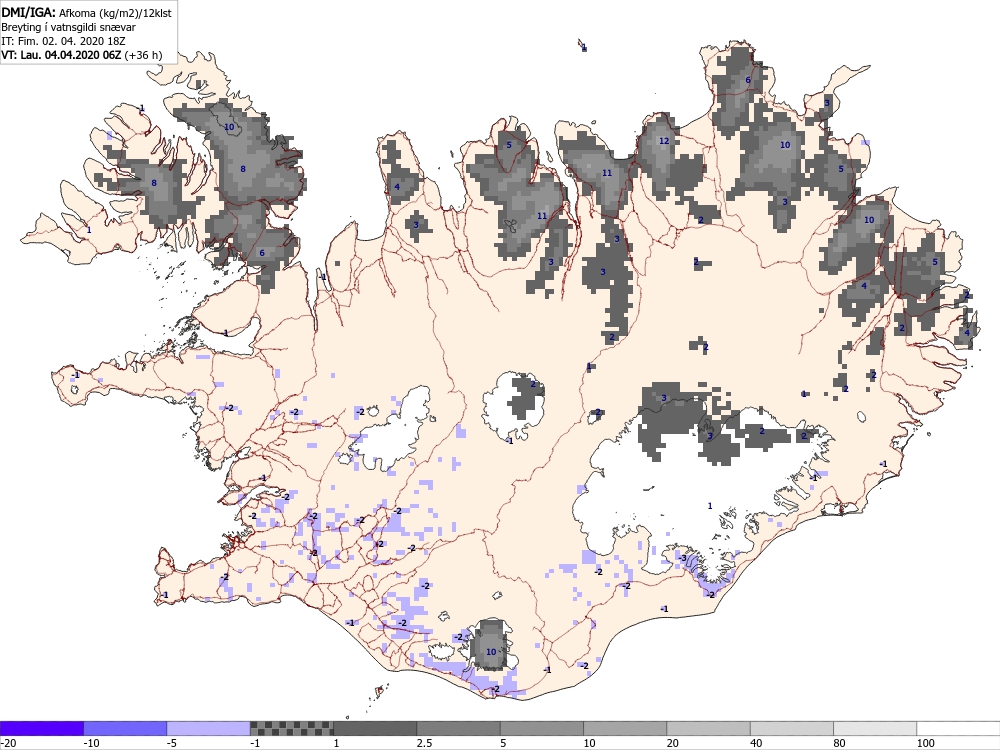1000x750 pixels.
Task: Click the '2.5' legend scale label
Action: tap(424, 744)
